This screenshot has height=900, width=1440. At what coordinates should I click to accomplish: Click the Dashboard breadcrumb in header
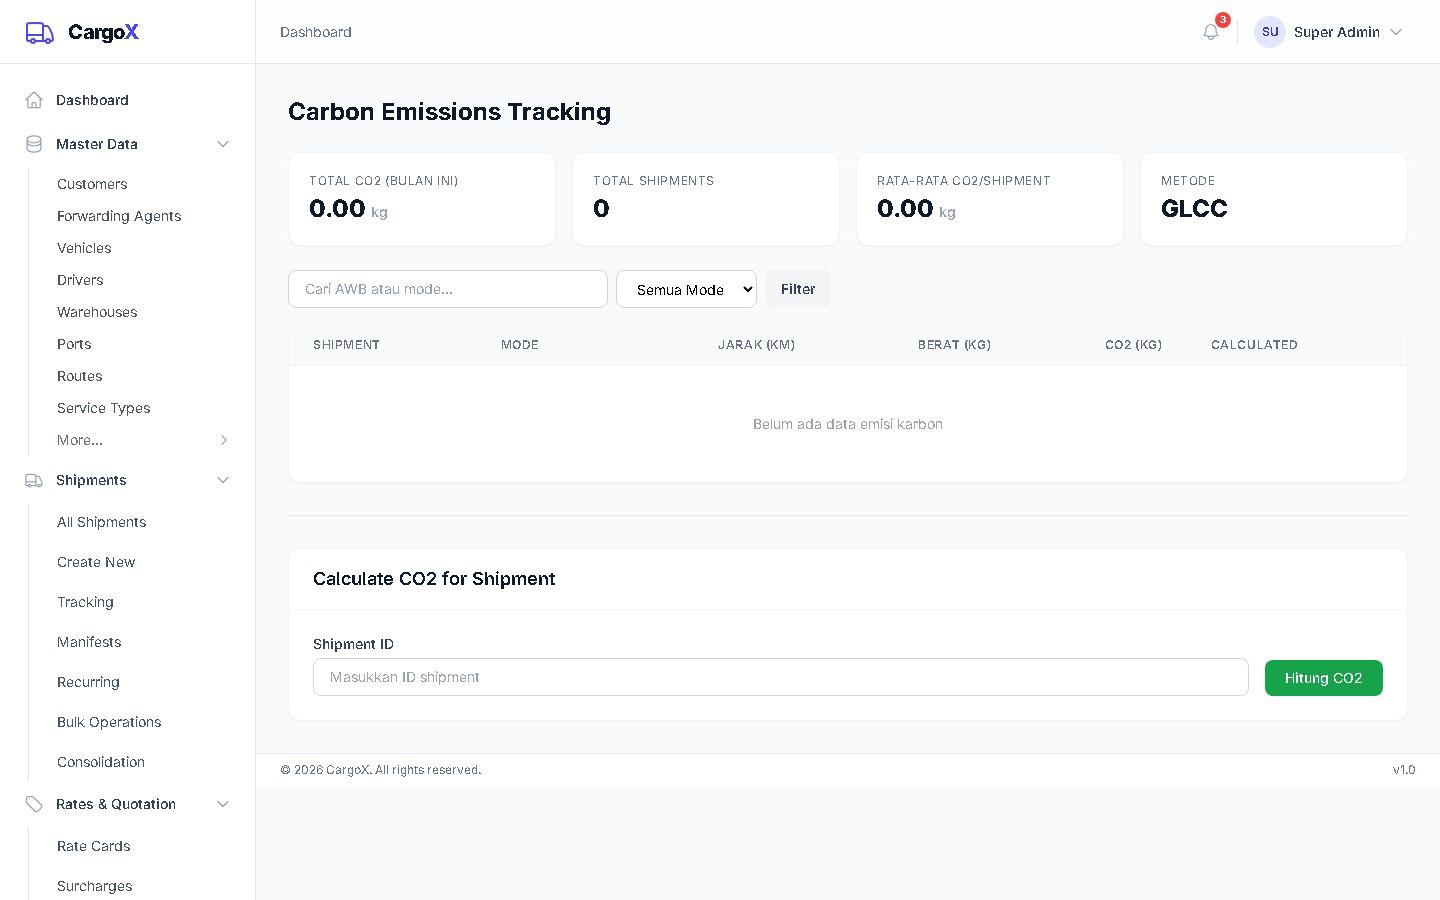(x=316, y=32)
